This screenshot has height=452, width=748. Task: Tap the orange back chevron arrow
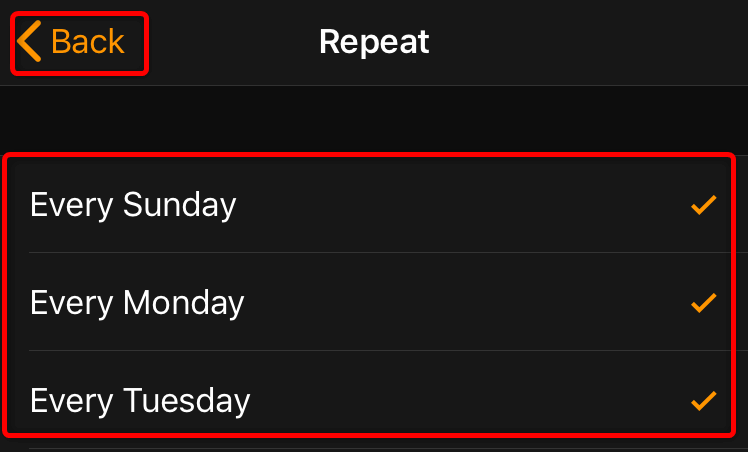29,41
